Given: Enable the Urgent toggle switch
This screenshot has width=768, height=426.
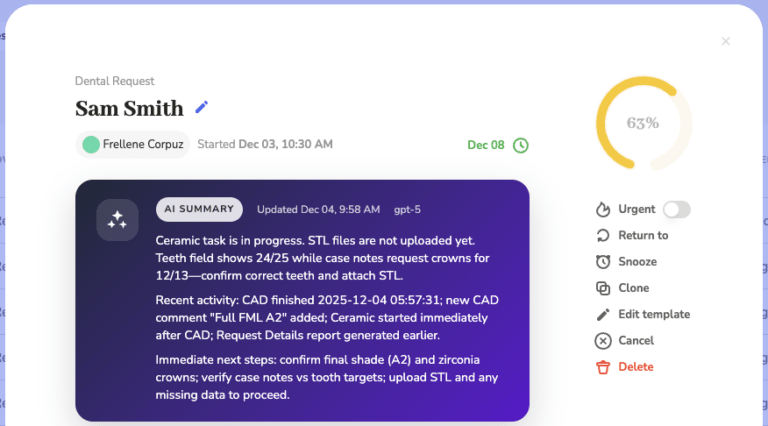Looking at the screenshot, I should [677, 210].
